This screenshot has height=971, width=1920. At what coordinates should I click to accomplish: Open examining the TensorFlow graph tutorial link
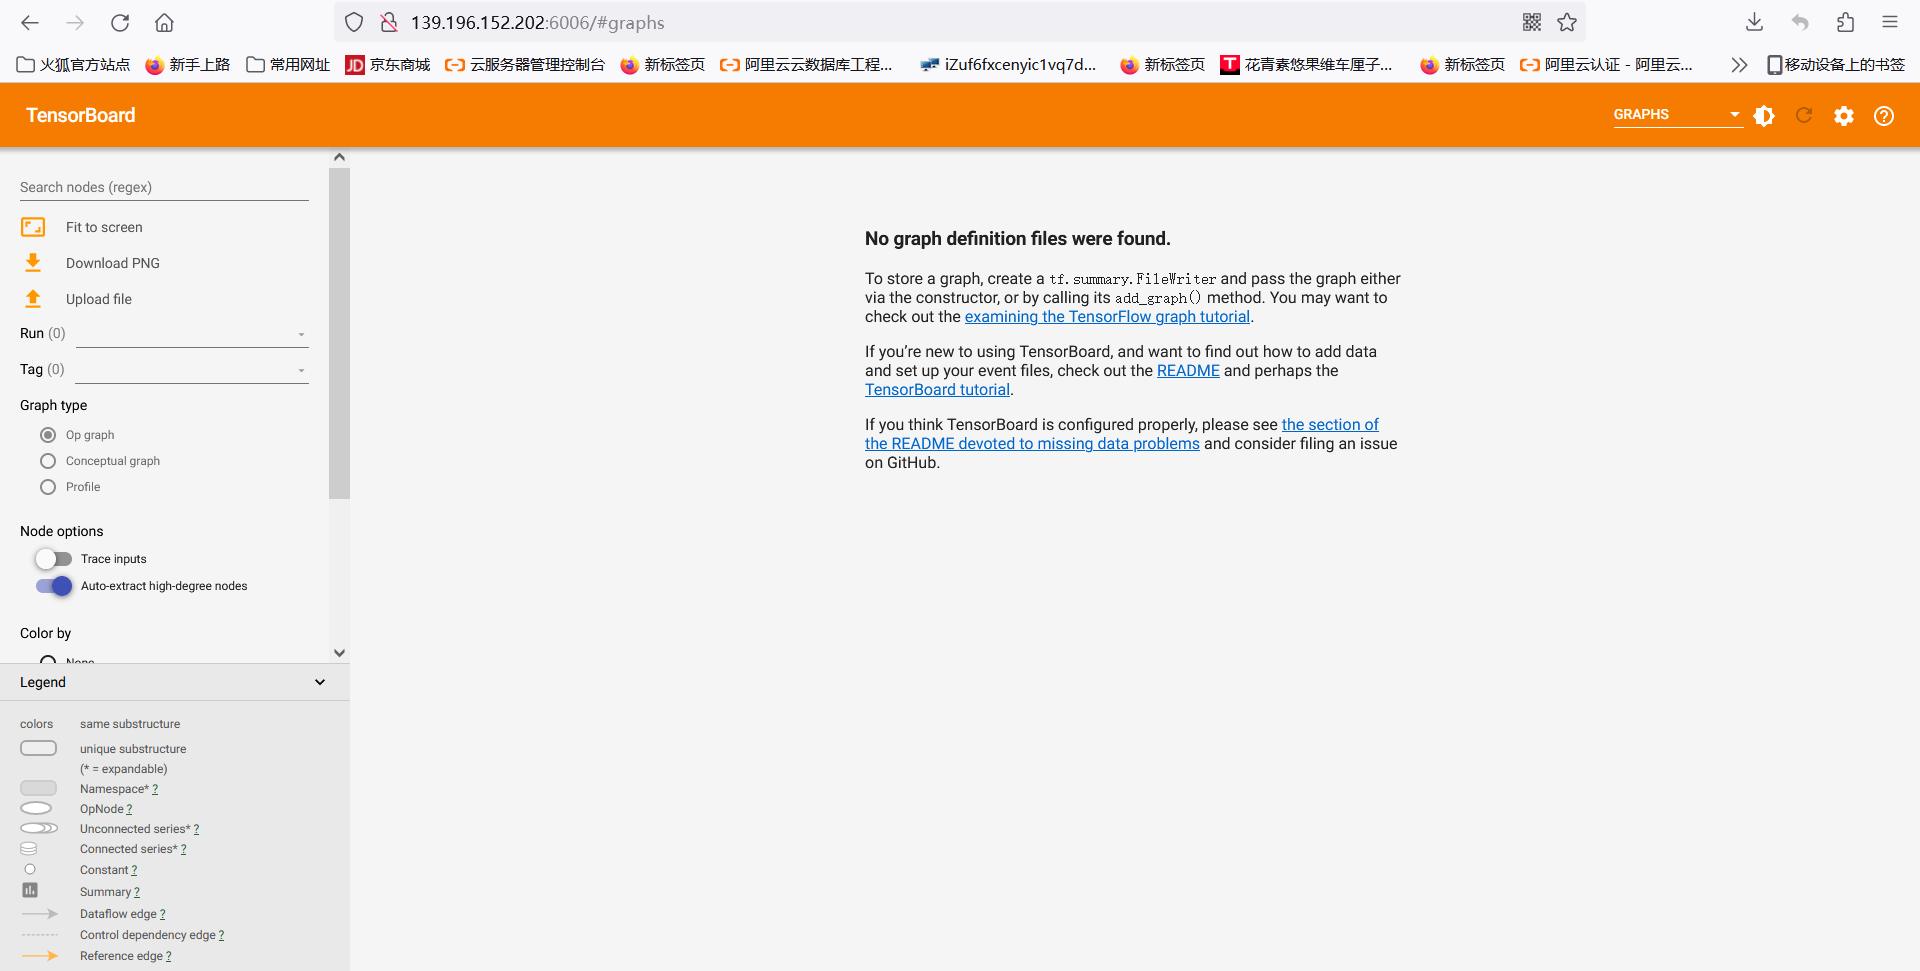[x=1107, y=317]
